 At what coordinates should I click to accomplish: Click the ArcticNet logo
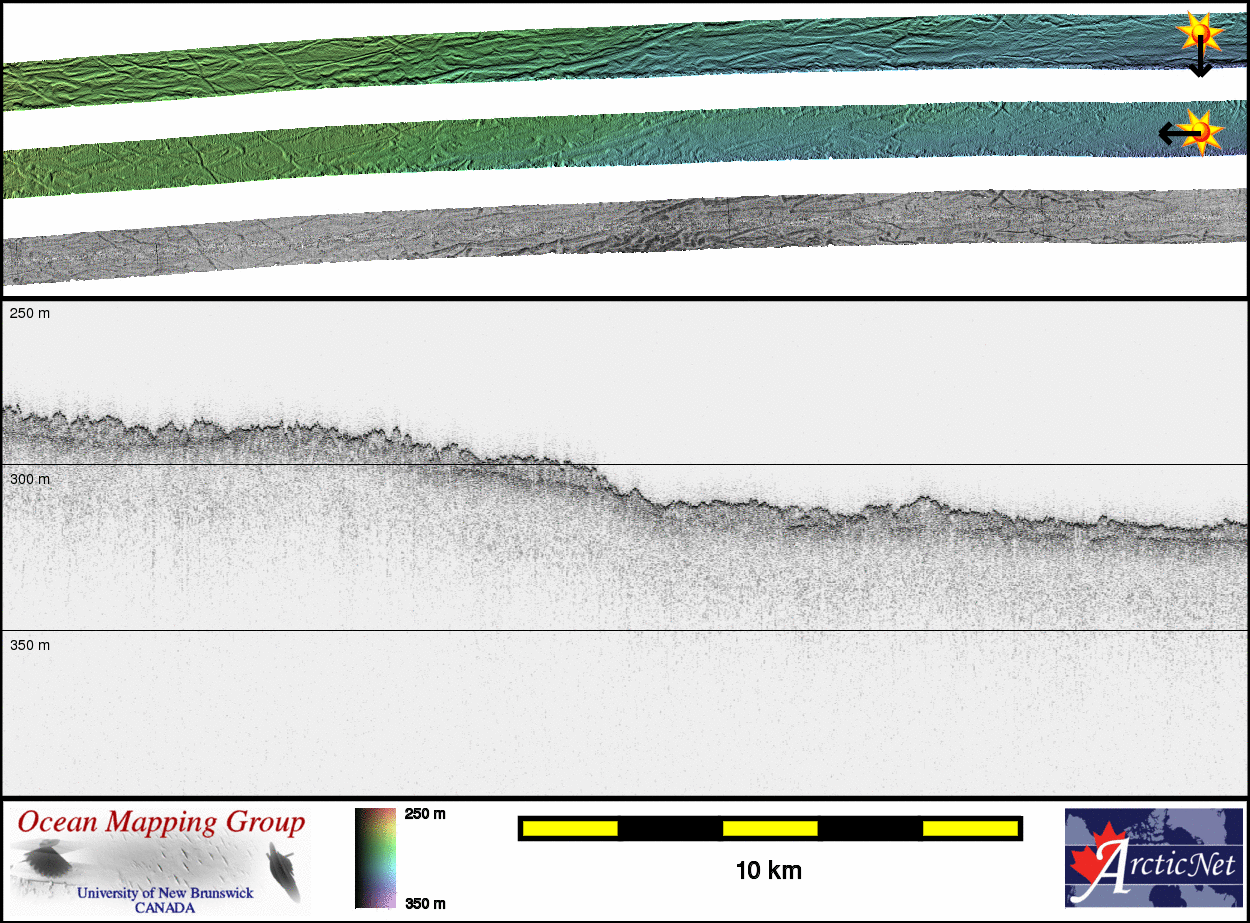click(x=1154, y=857)
